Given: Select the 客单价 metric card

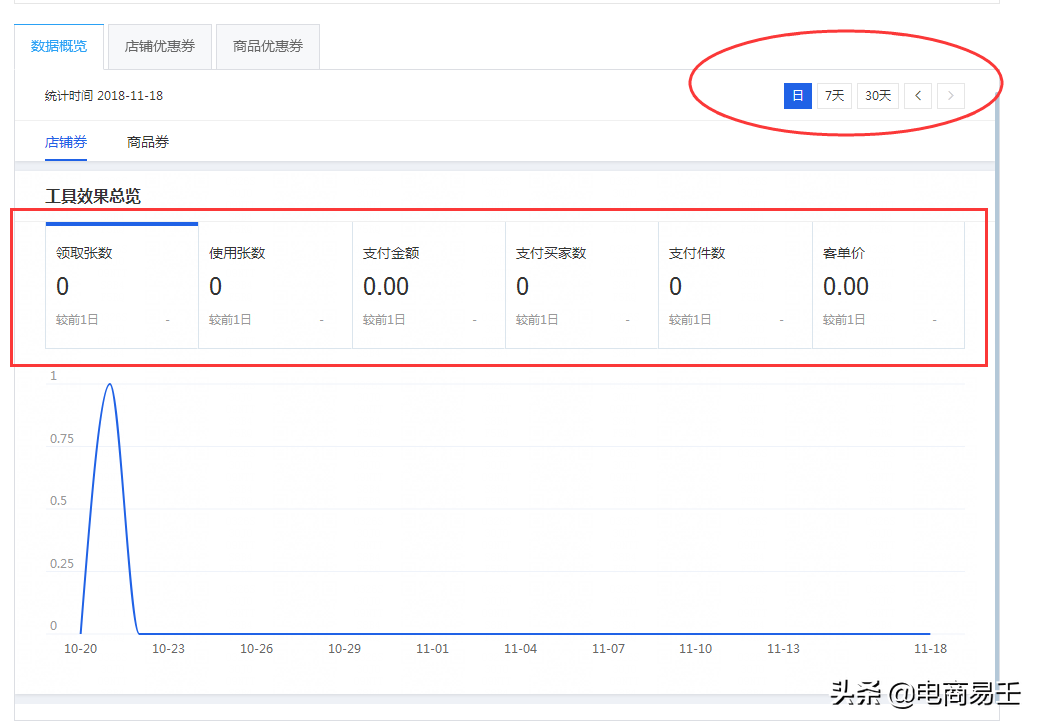Looking at the screenshot, I should (x=888, y=285).
